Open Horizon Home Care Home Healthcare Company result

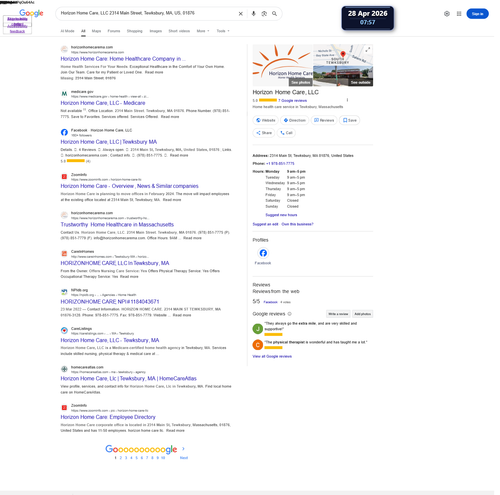(123, 59)
